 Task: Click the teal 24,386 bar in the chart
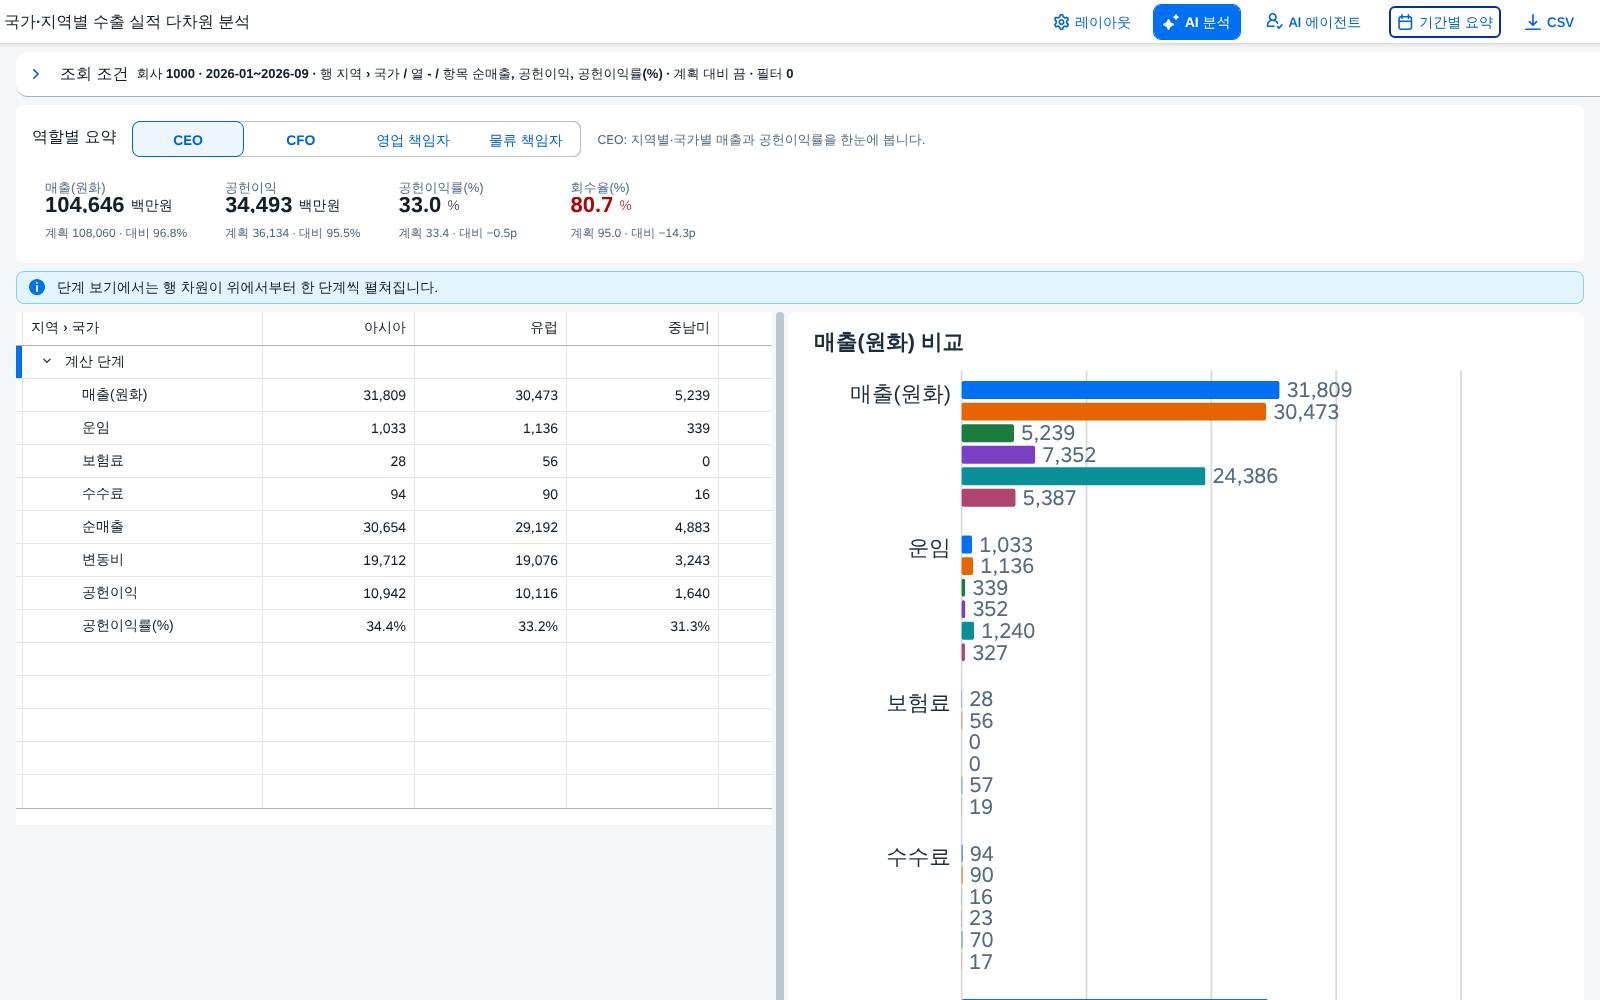[x=1083, y=476]
